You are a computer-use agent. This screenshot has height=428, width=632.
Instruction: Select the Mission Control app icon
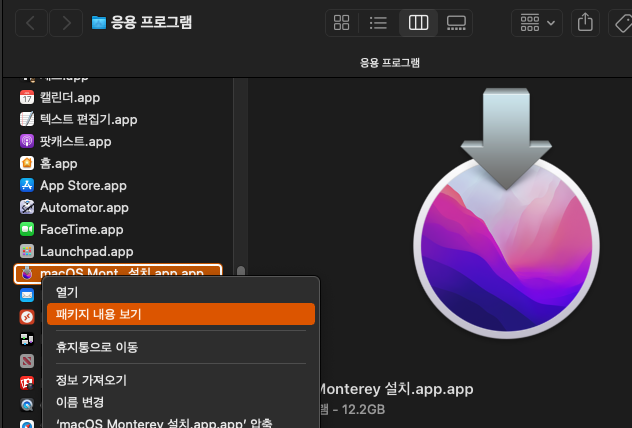(x=27, y=339)
